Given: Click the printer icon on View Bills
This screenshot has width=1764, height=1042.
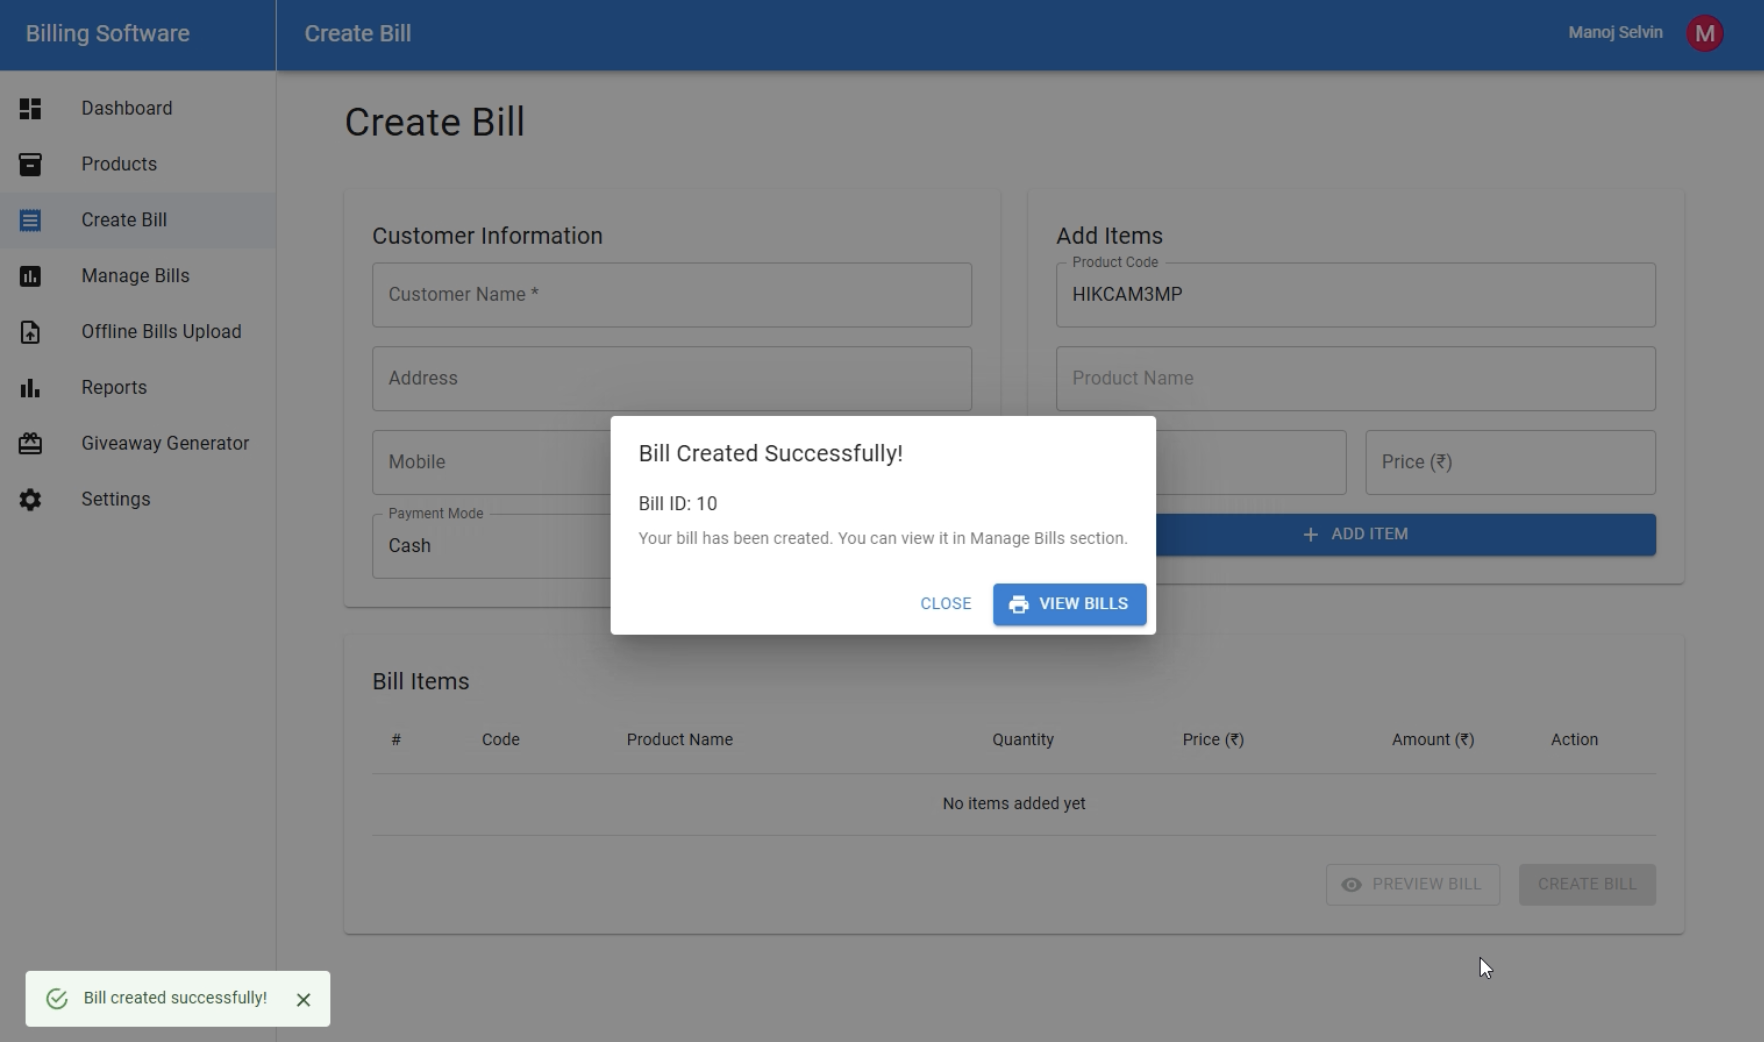Looking at the screenshot, I should point(1018,604).
